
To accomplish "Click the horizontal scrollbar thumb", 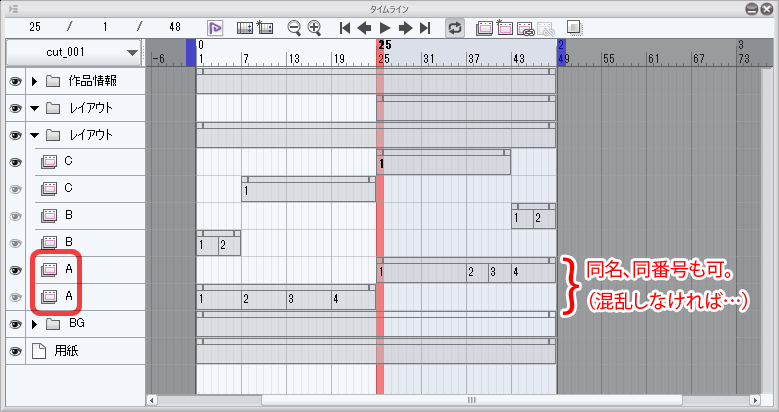I will (472, 400).
